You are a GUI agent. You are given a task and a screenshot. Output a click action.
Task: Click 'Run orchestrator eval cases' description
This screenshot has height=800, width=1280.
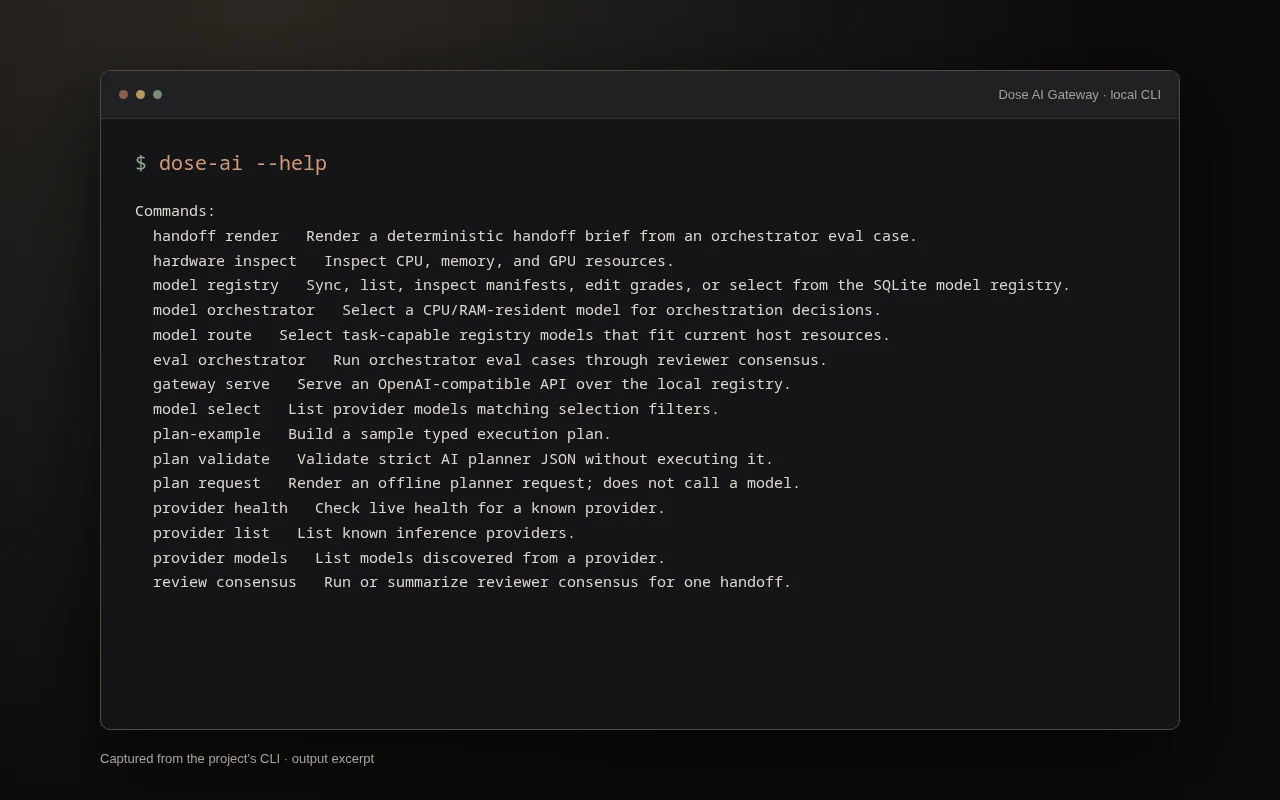[x=580, y=360]
